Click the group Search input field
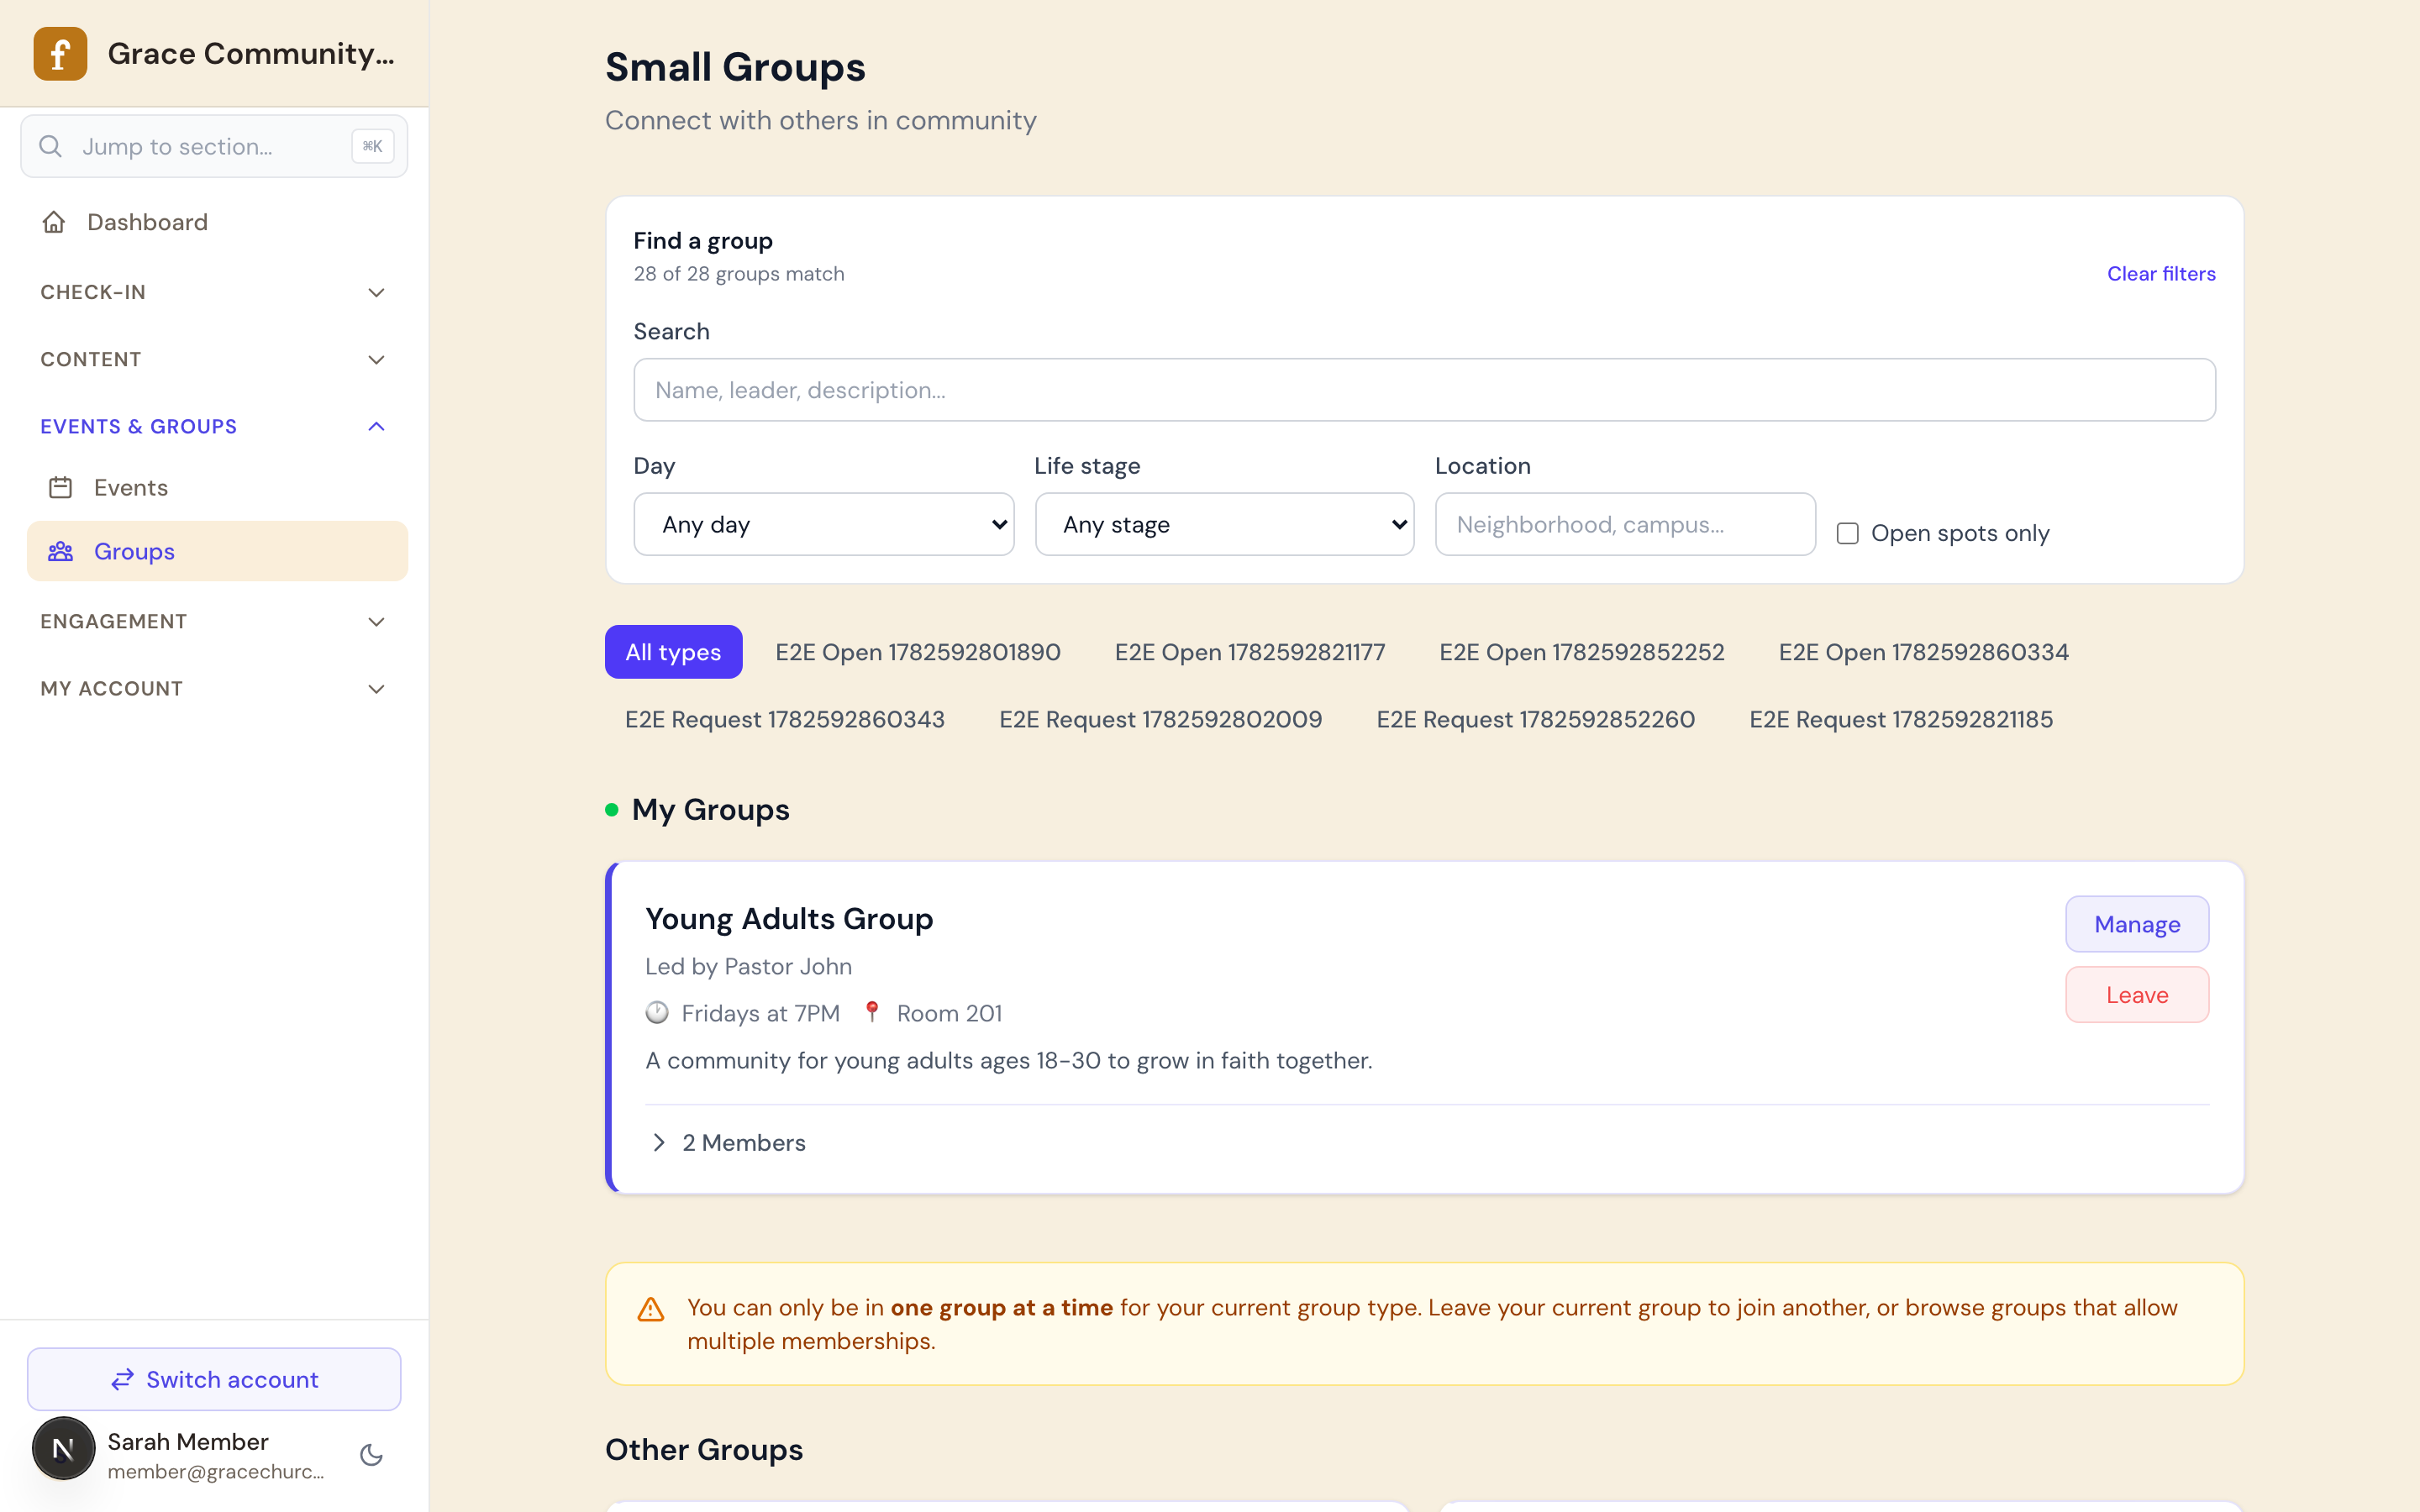The width and height of the screenshot is (2420, 1512). click(1424, 390)
